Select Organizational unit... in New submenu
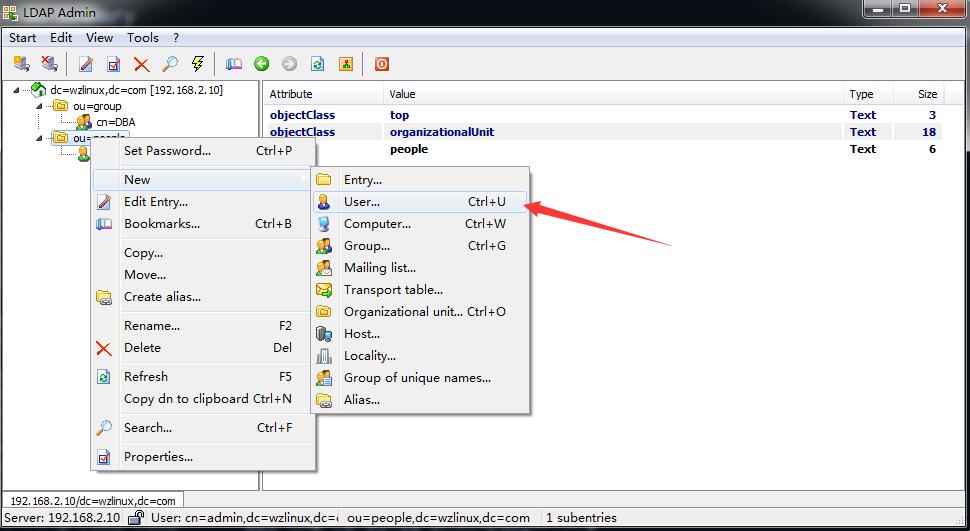This screenshot has height=531, width=970. point(420,312)
